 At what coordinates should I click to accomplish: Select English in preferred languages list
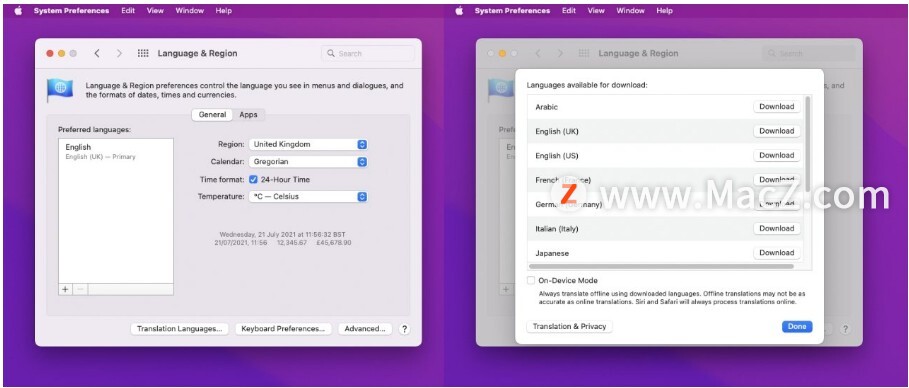tap(116, 151)
